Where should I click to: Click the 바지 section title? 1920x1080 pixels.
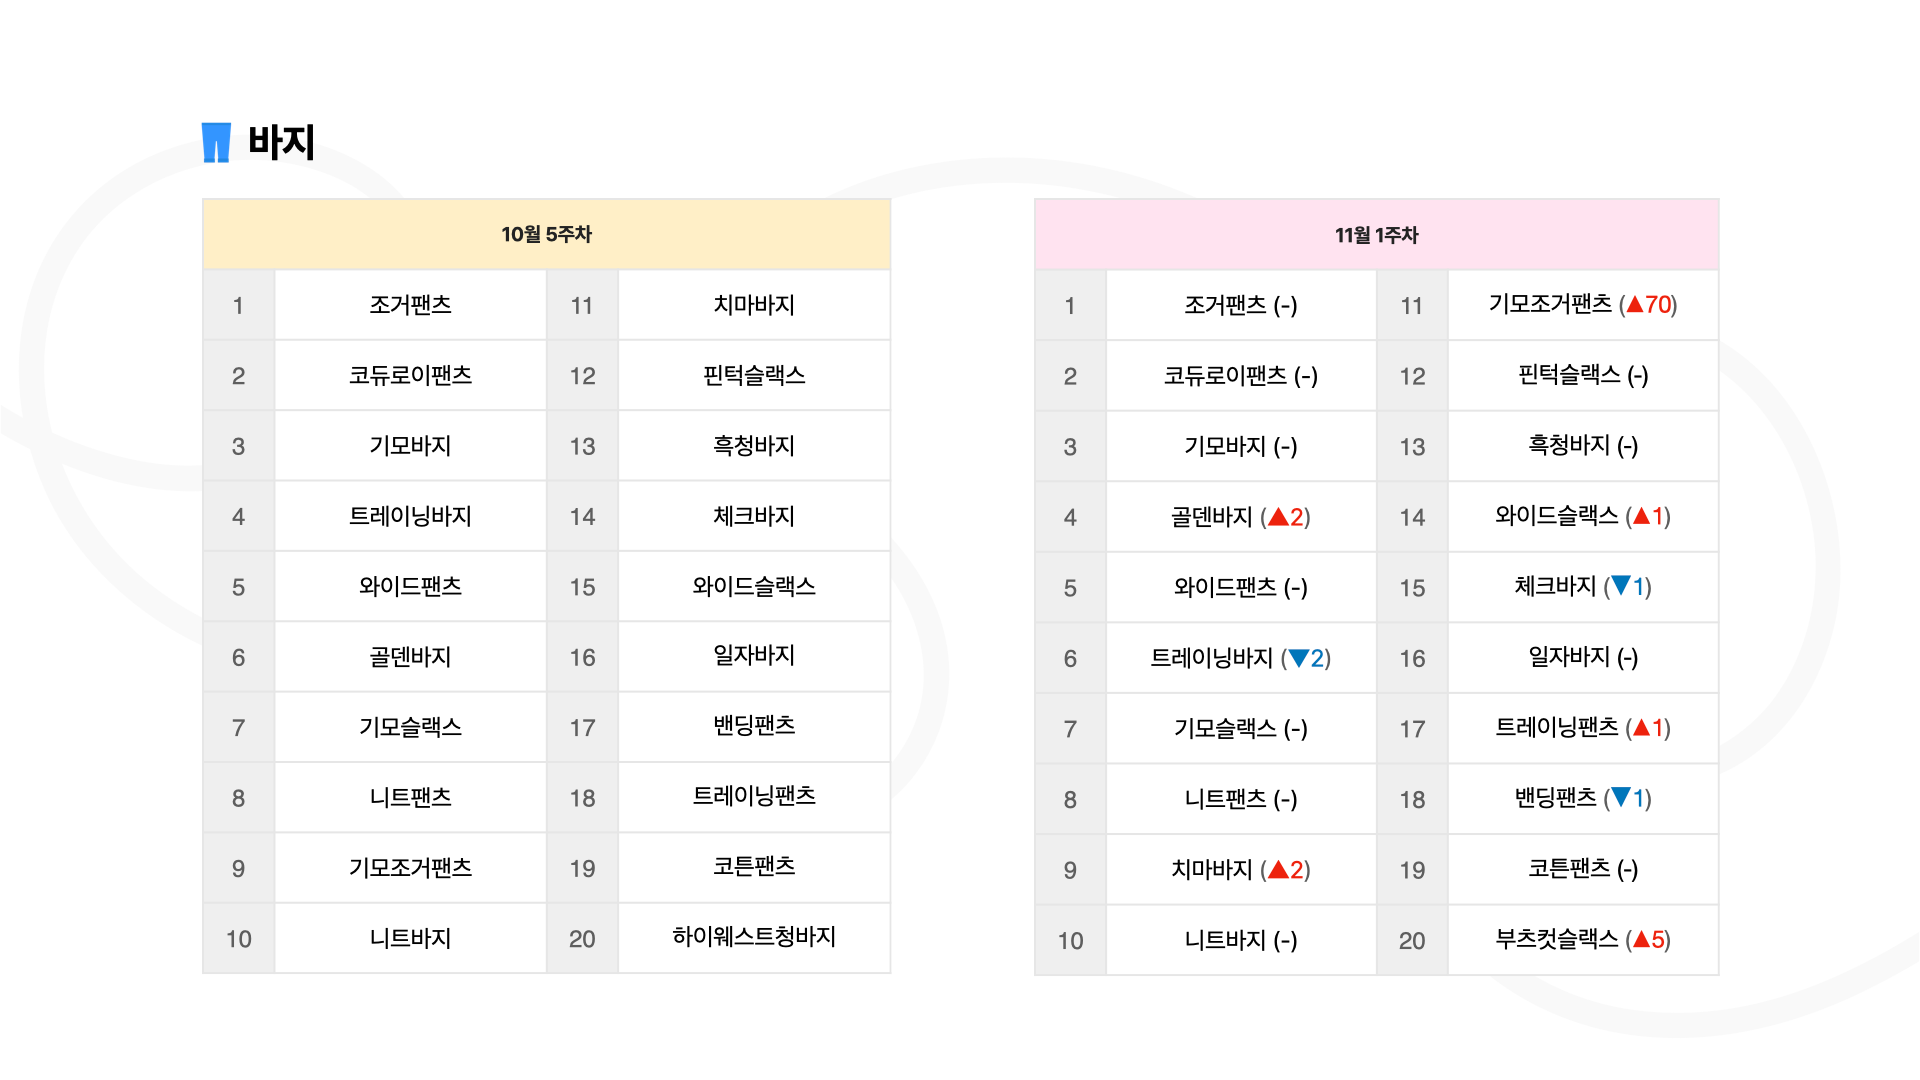click(x=281, y=142)
